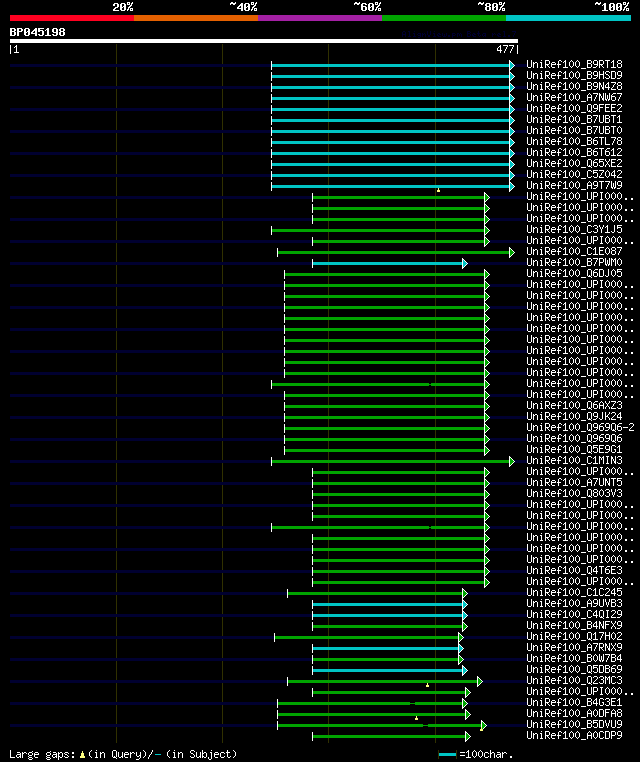Click the orange ~40% identity legend segment
Screen dimensions: 640x762
point(196,18)
